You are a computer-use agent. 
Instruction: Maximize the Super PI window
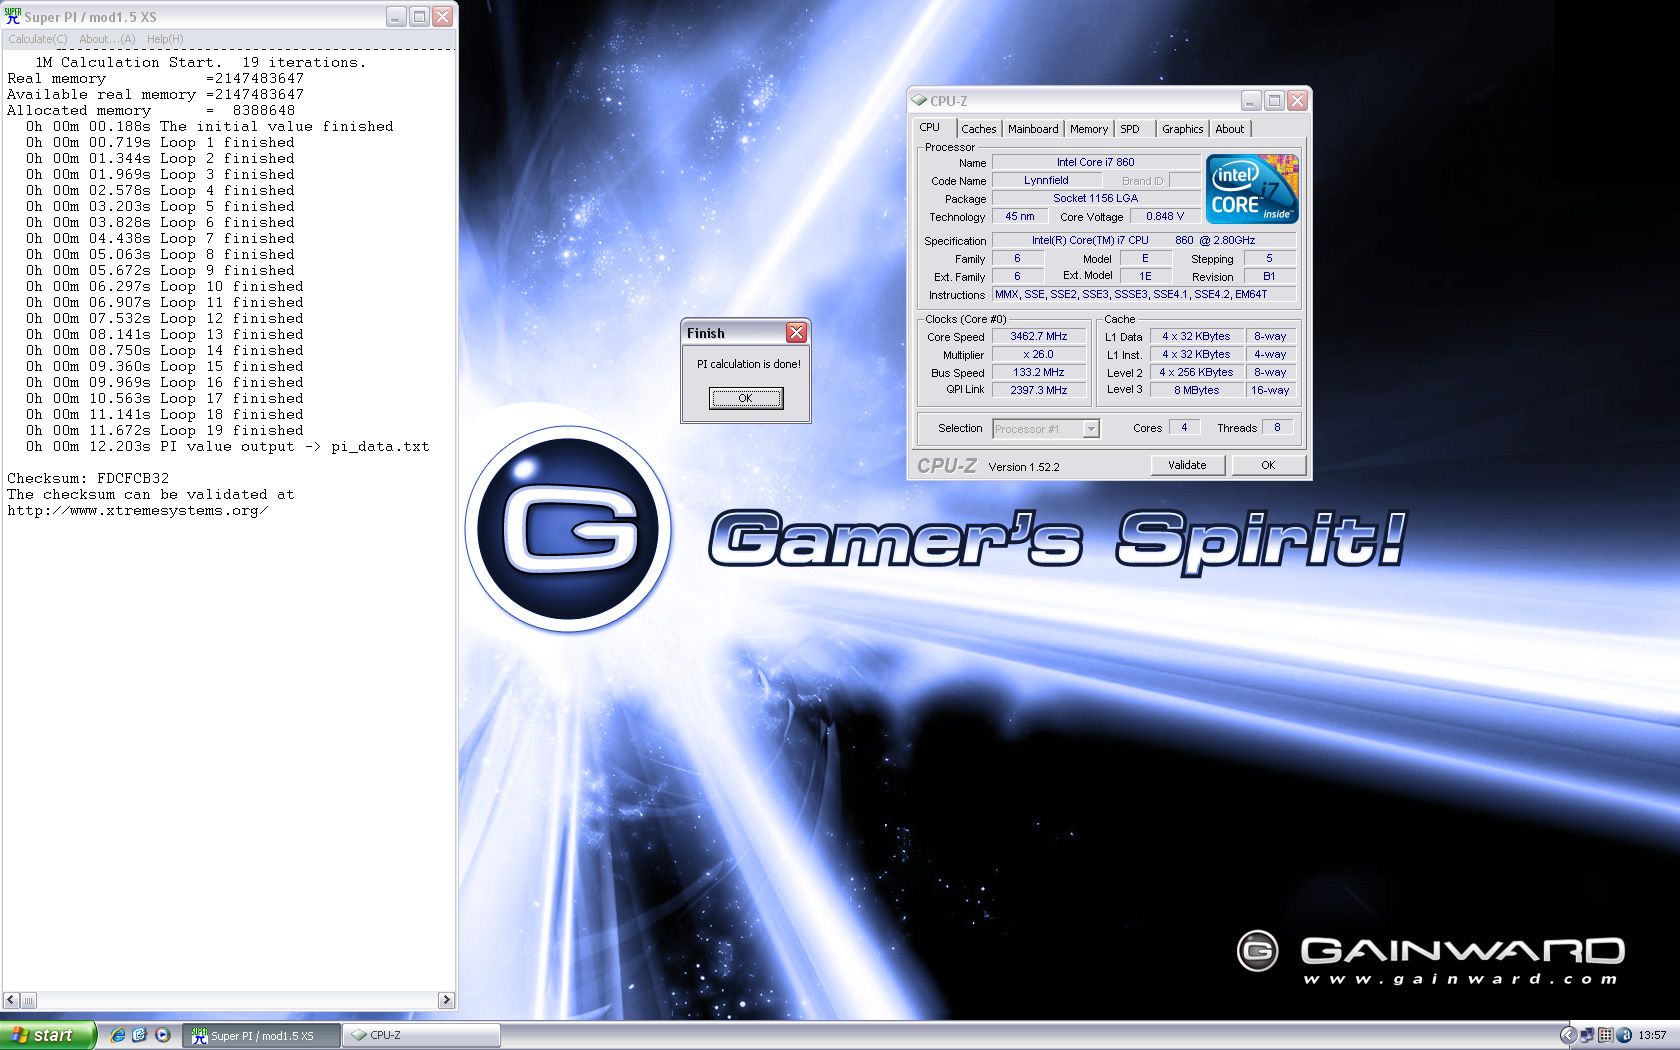coord(419,17)
